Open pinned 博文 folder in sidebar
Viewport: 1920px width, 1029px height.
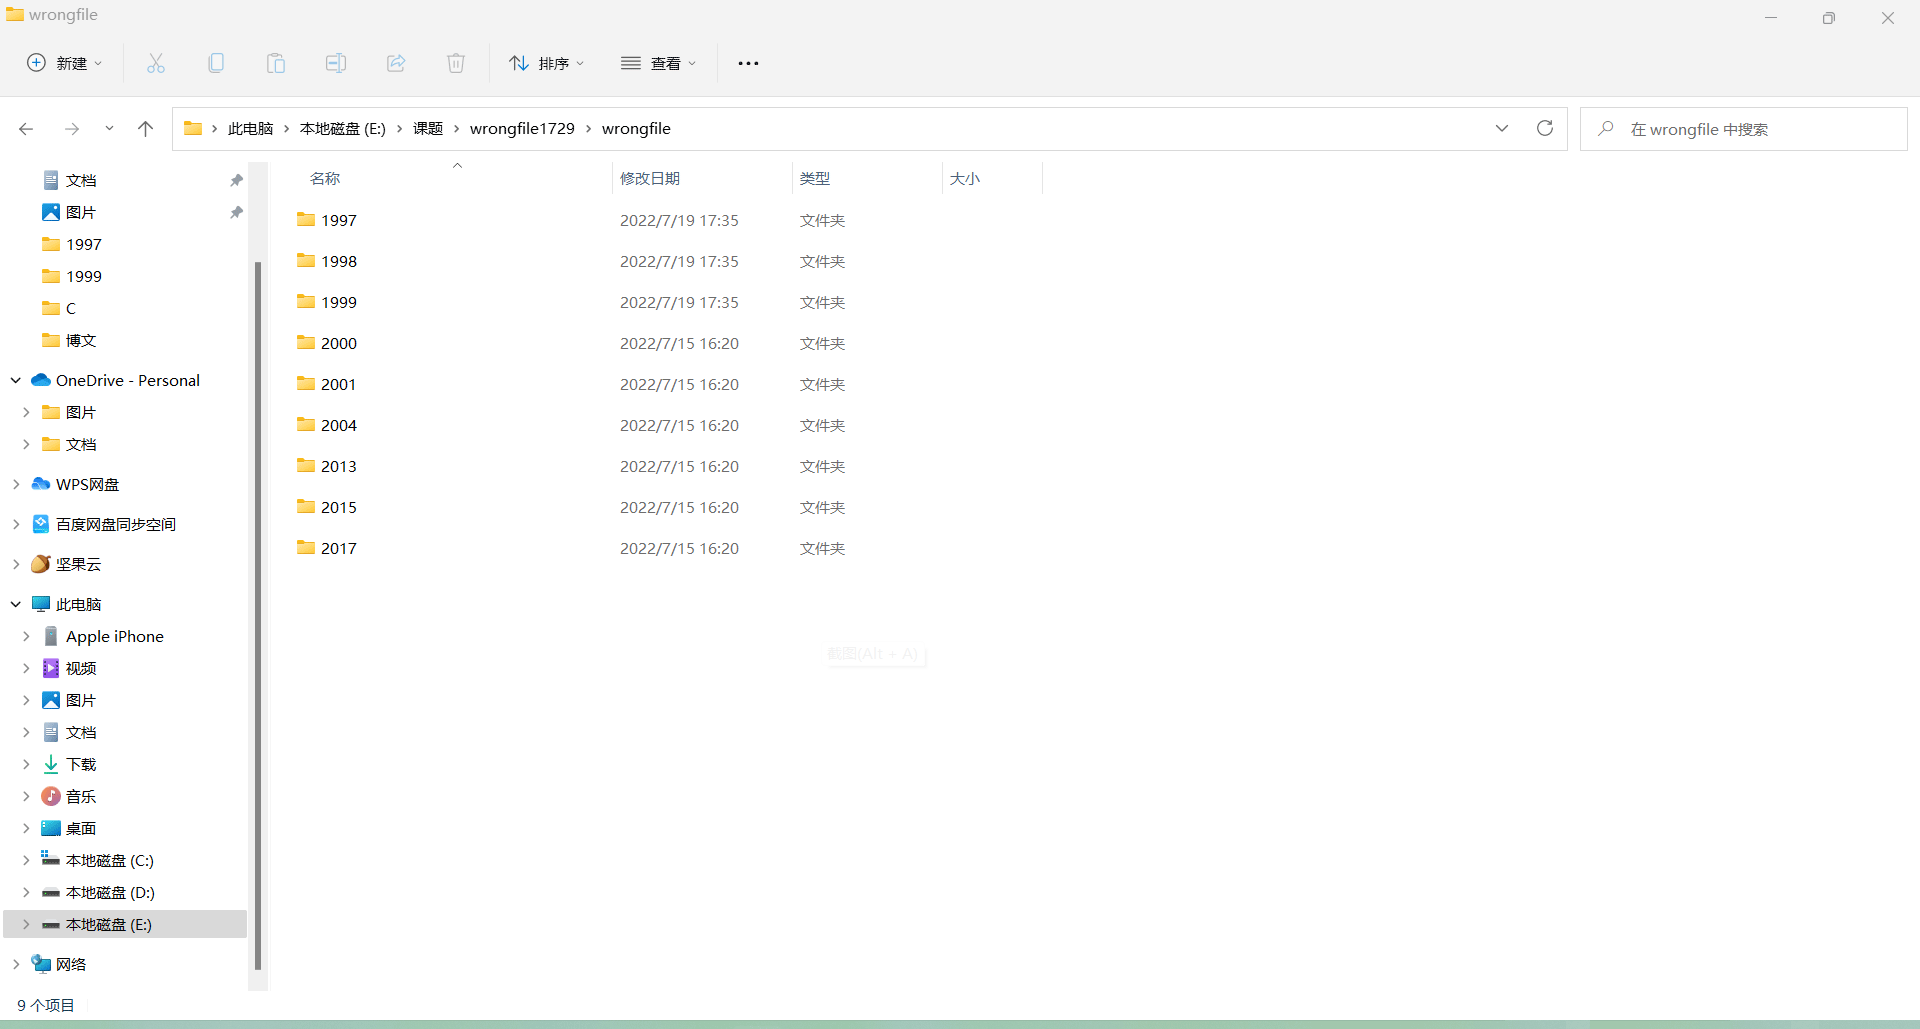[69, 340]
